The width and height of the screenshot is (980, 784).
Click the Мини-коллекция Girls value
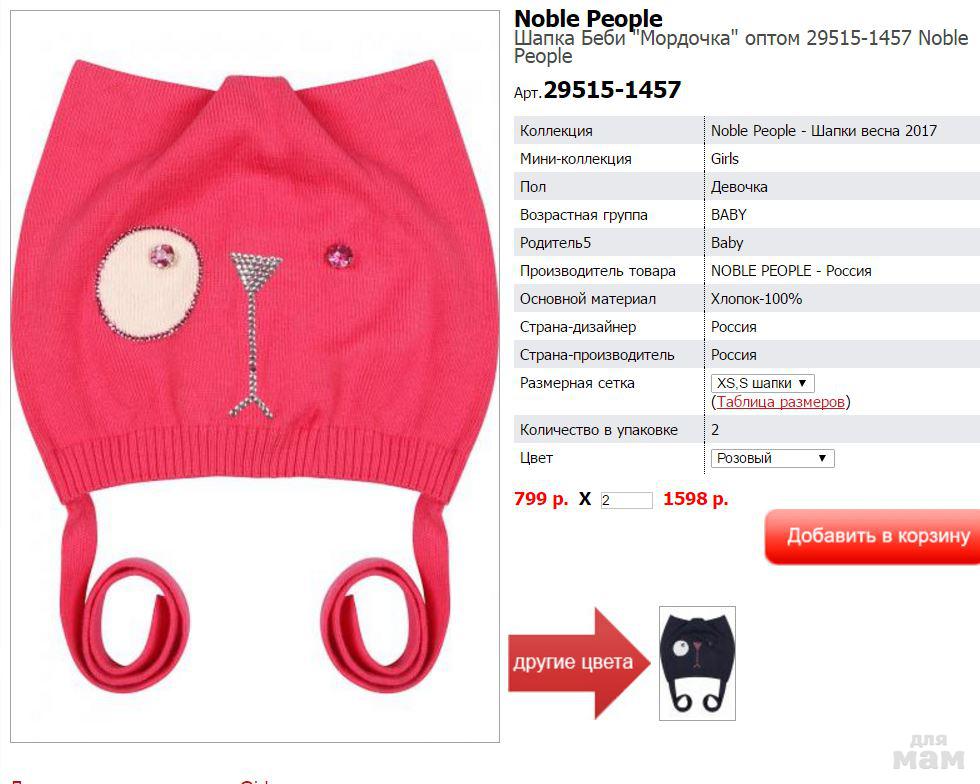click(x=724, y=159)
